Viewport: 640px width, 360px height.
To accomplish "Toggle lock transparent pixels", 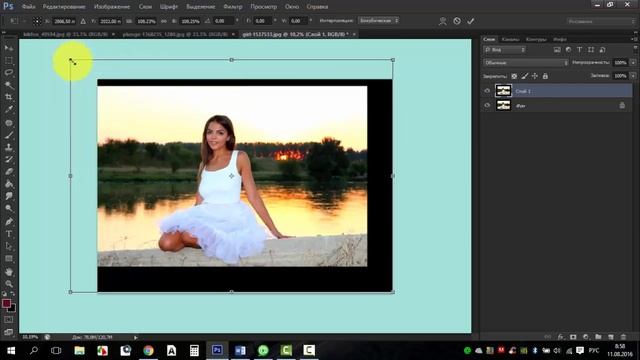I will [x=514, y=76].
